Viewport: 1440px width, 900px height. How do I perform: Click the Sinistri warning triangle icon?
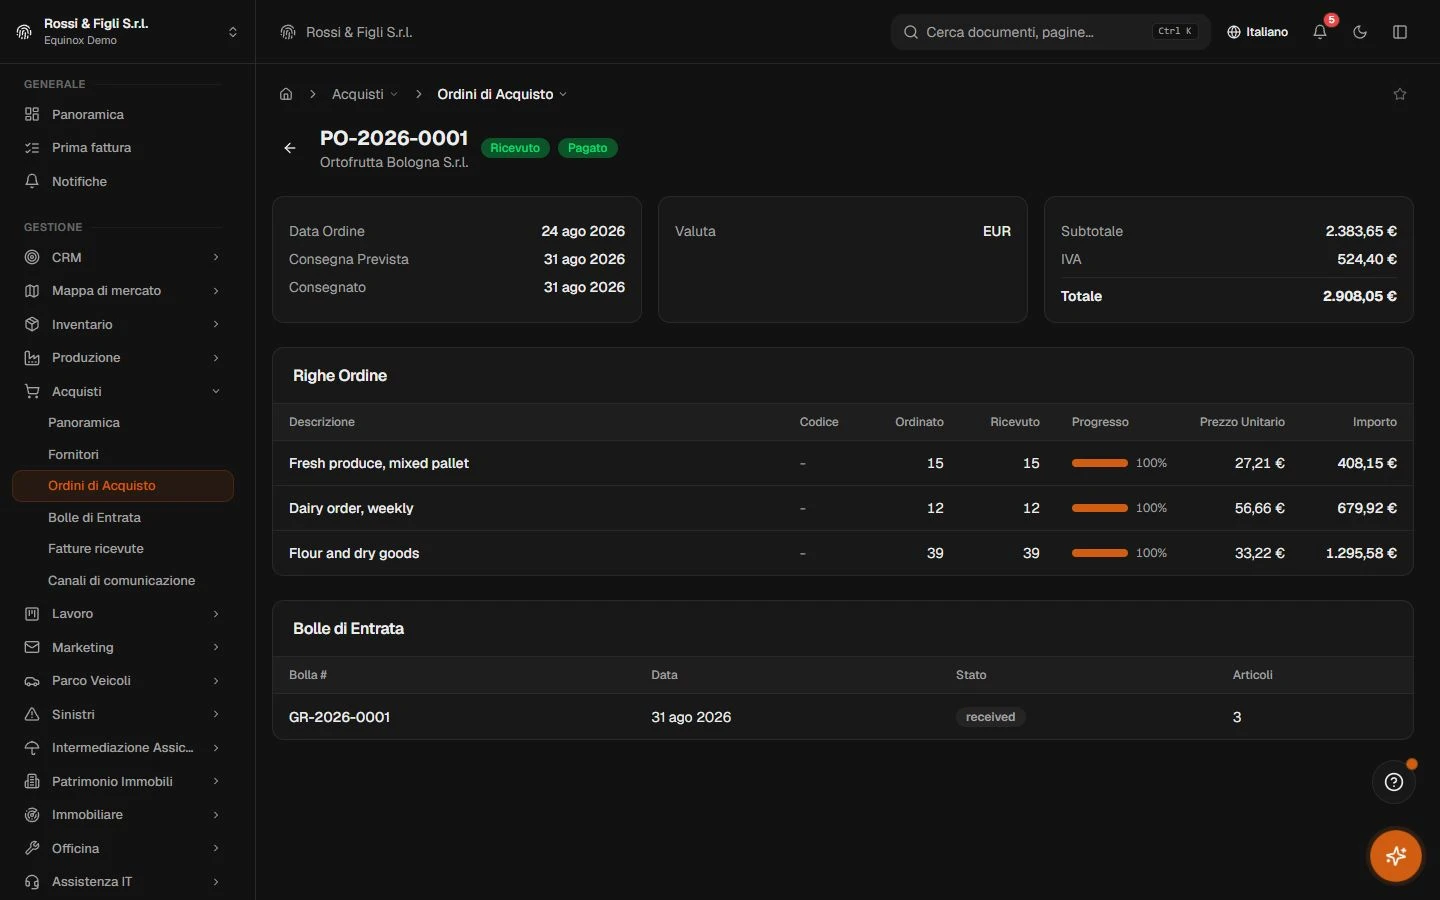(x=32, y=714)
